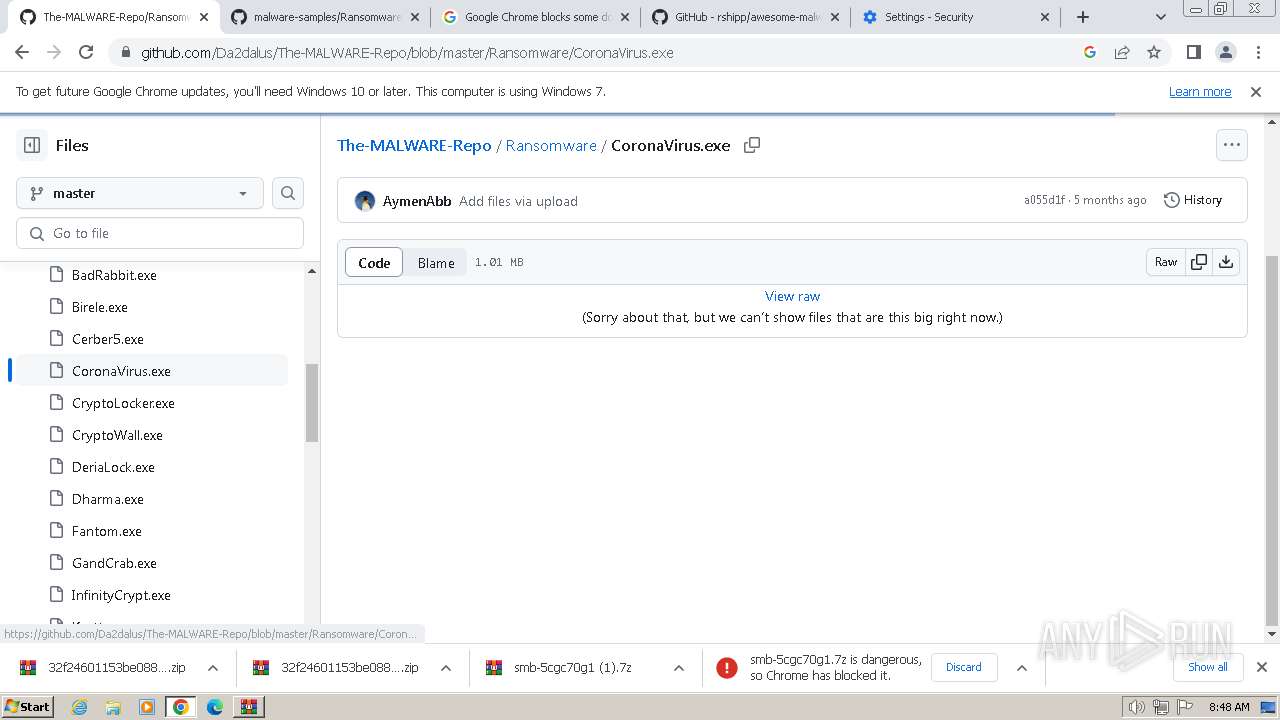The height and width of the screenshot is (720, 1280).
Task: Download raw file icon
Action: pos(1226,262)
